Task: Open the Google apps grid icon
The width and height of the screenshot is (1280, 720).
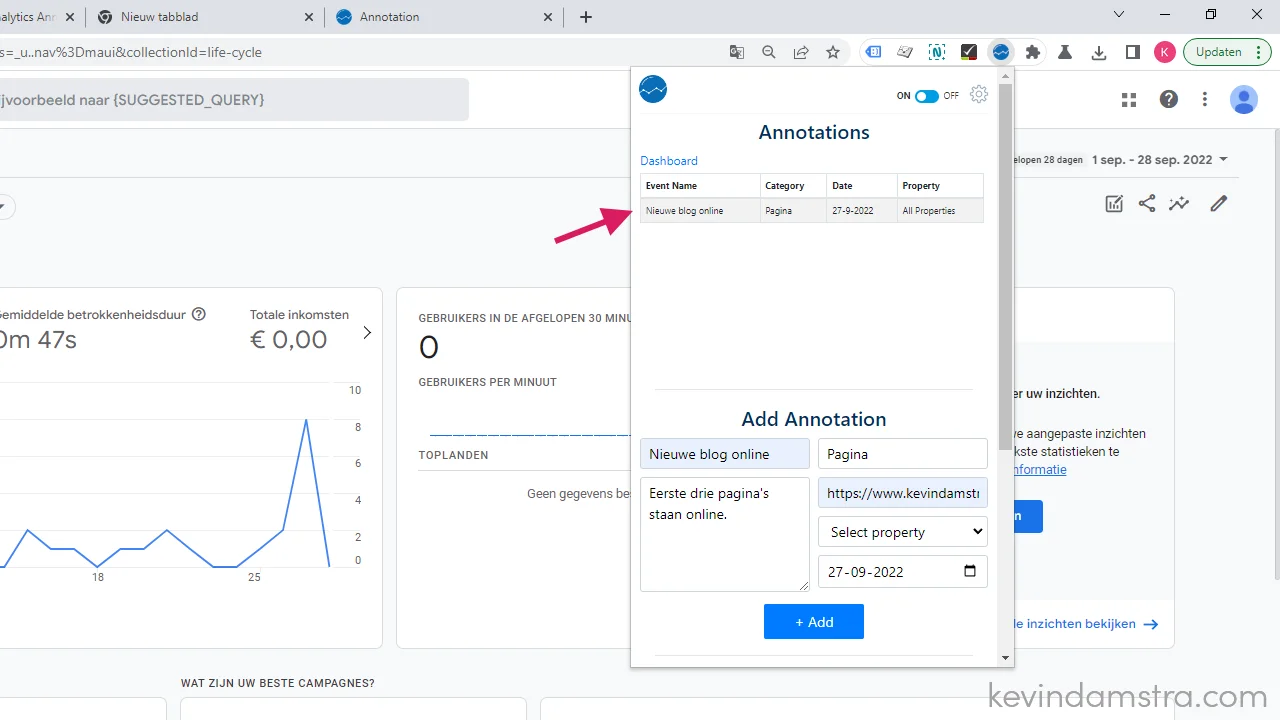Action: tap(1129, 99)
